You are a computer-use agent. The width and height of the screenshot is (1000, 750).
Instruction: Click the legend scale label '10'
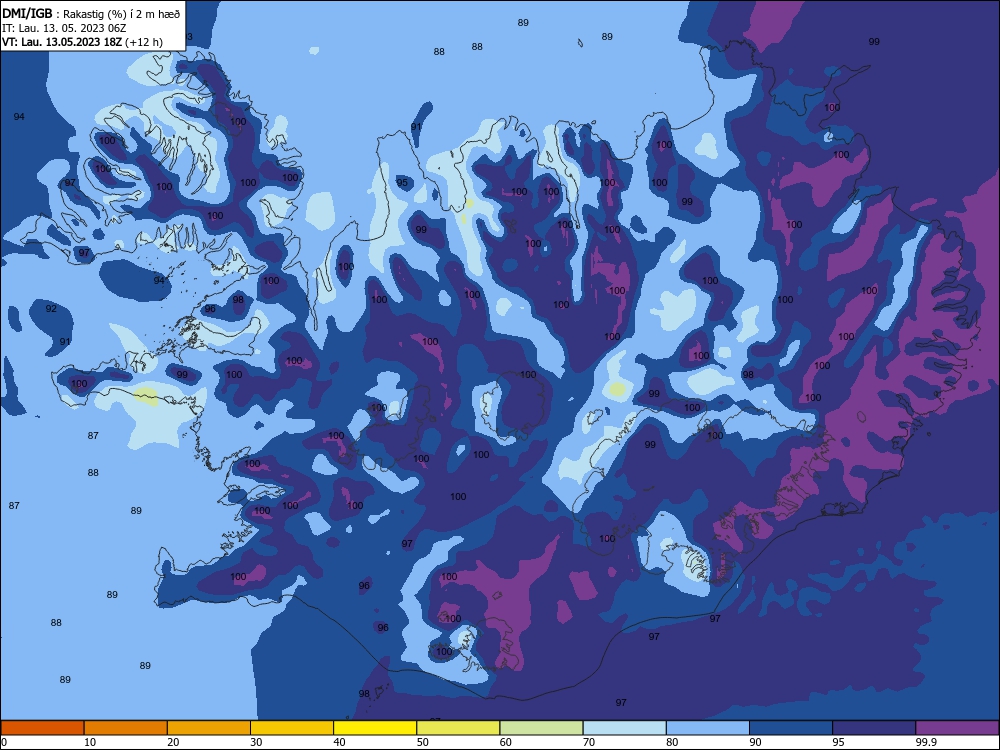pos(90,742)
